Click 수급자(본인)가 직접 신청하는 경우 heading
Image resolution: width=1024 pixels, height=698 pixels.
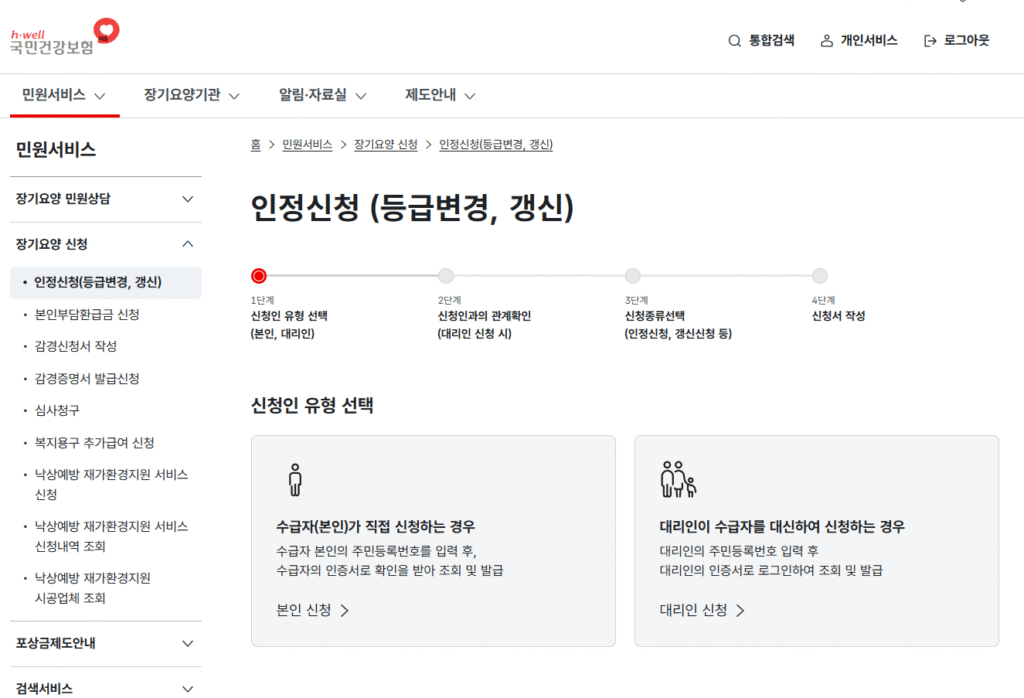(376, 527)
